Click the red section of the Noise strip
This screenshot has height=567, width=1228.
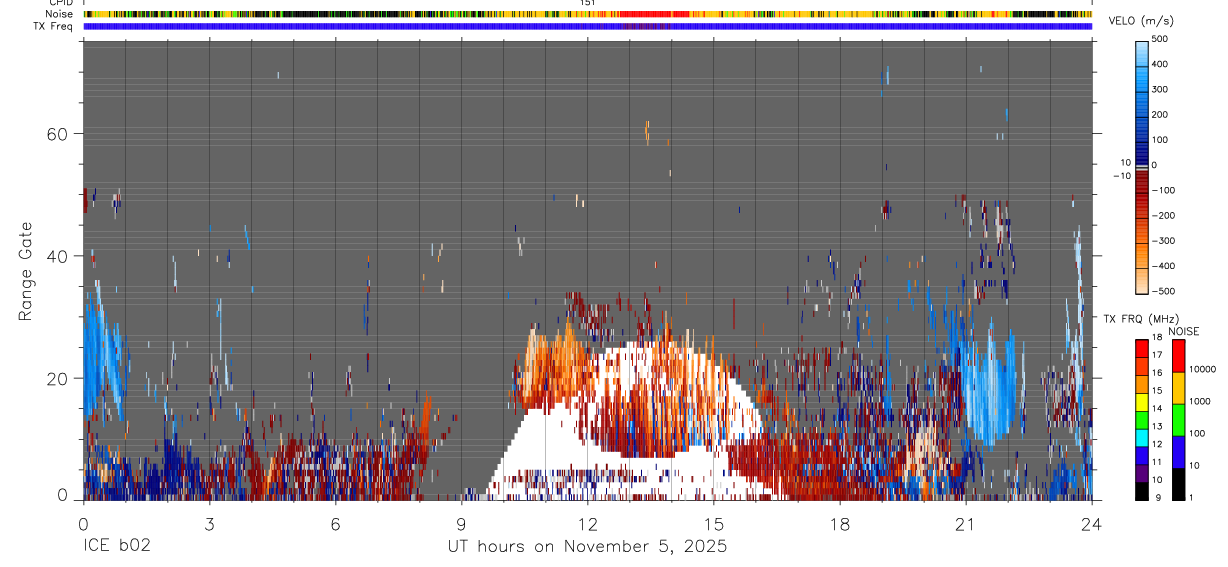click(x=654, y=14)
